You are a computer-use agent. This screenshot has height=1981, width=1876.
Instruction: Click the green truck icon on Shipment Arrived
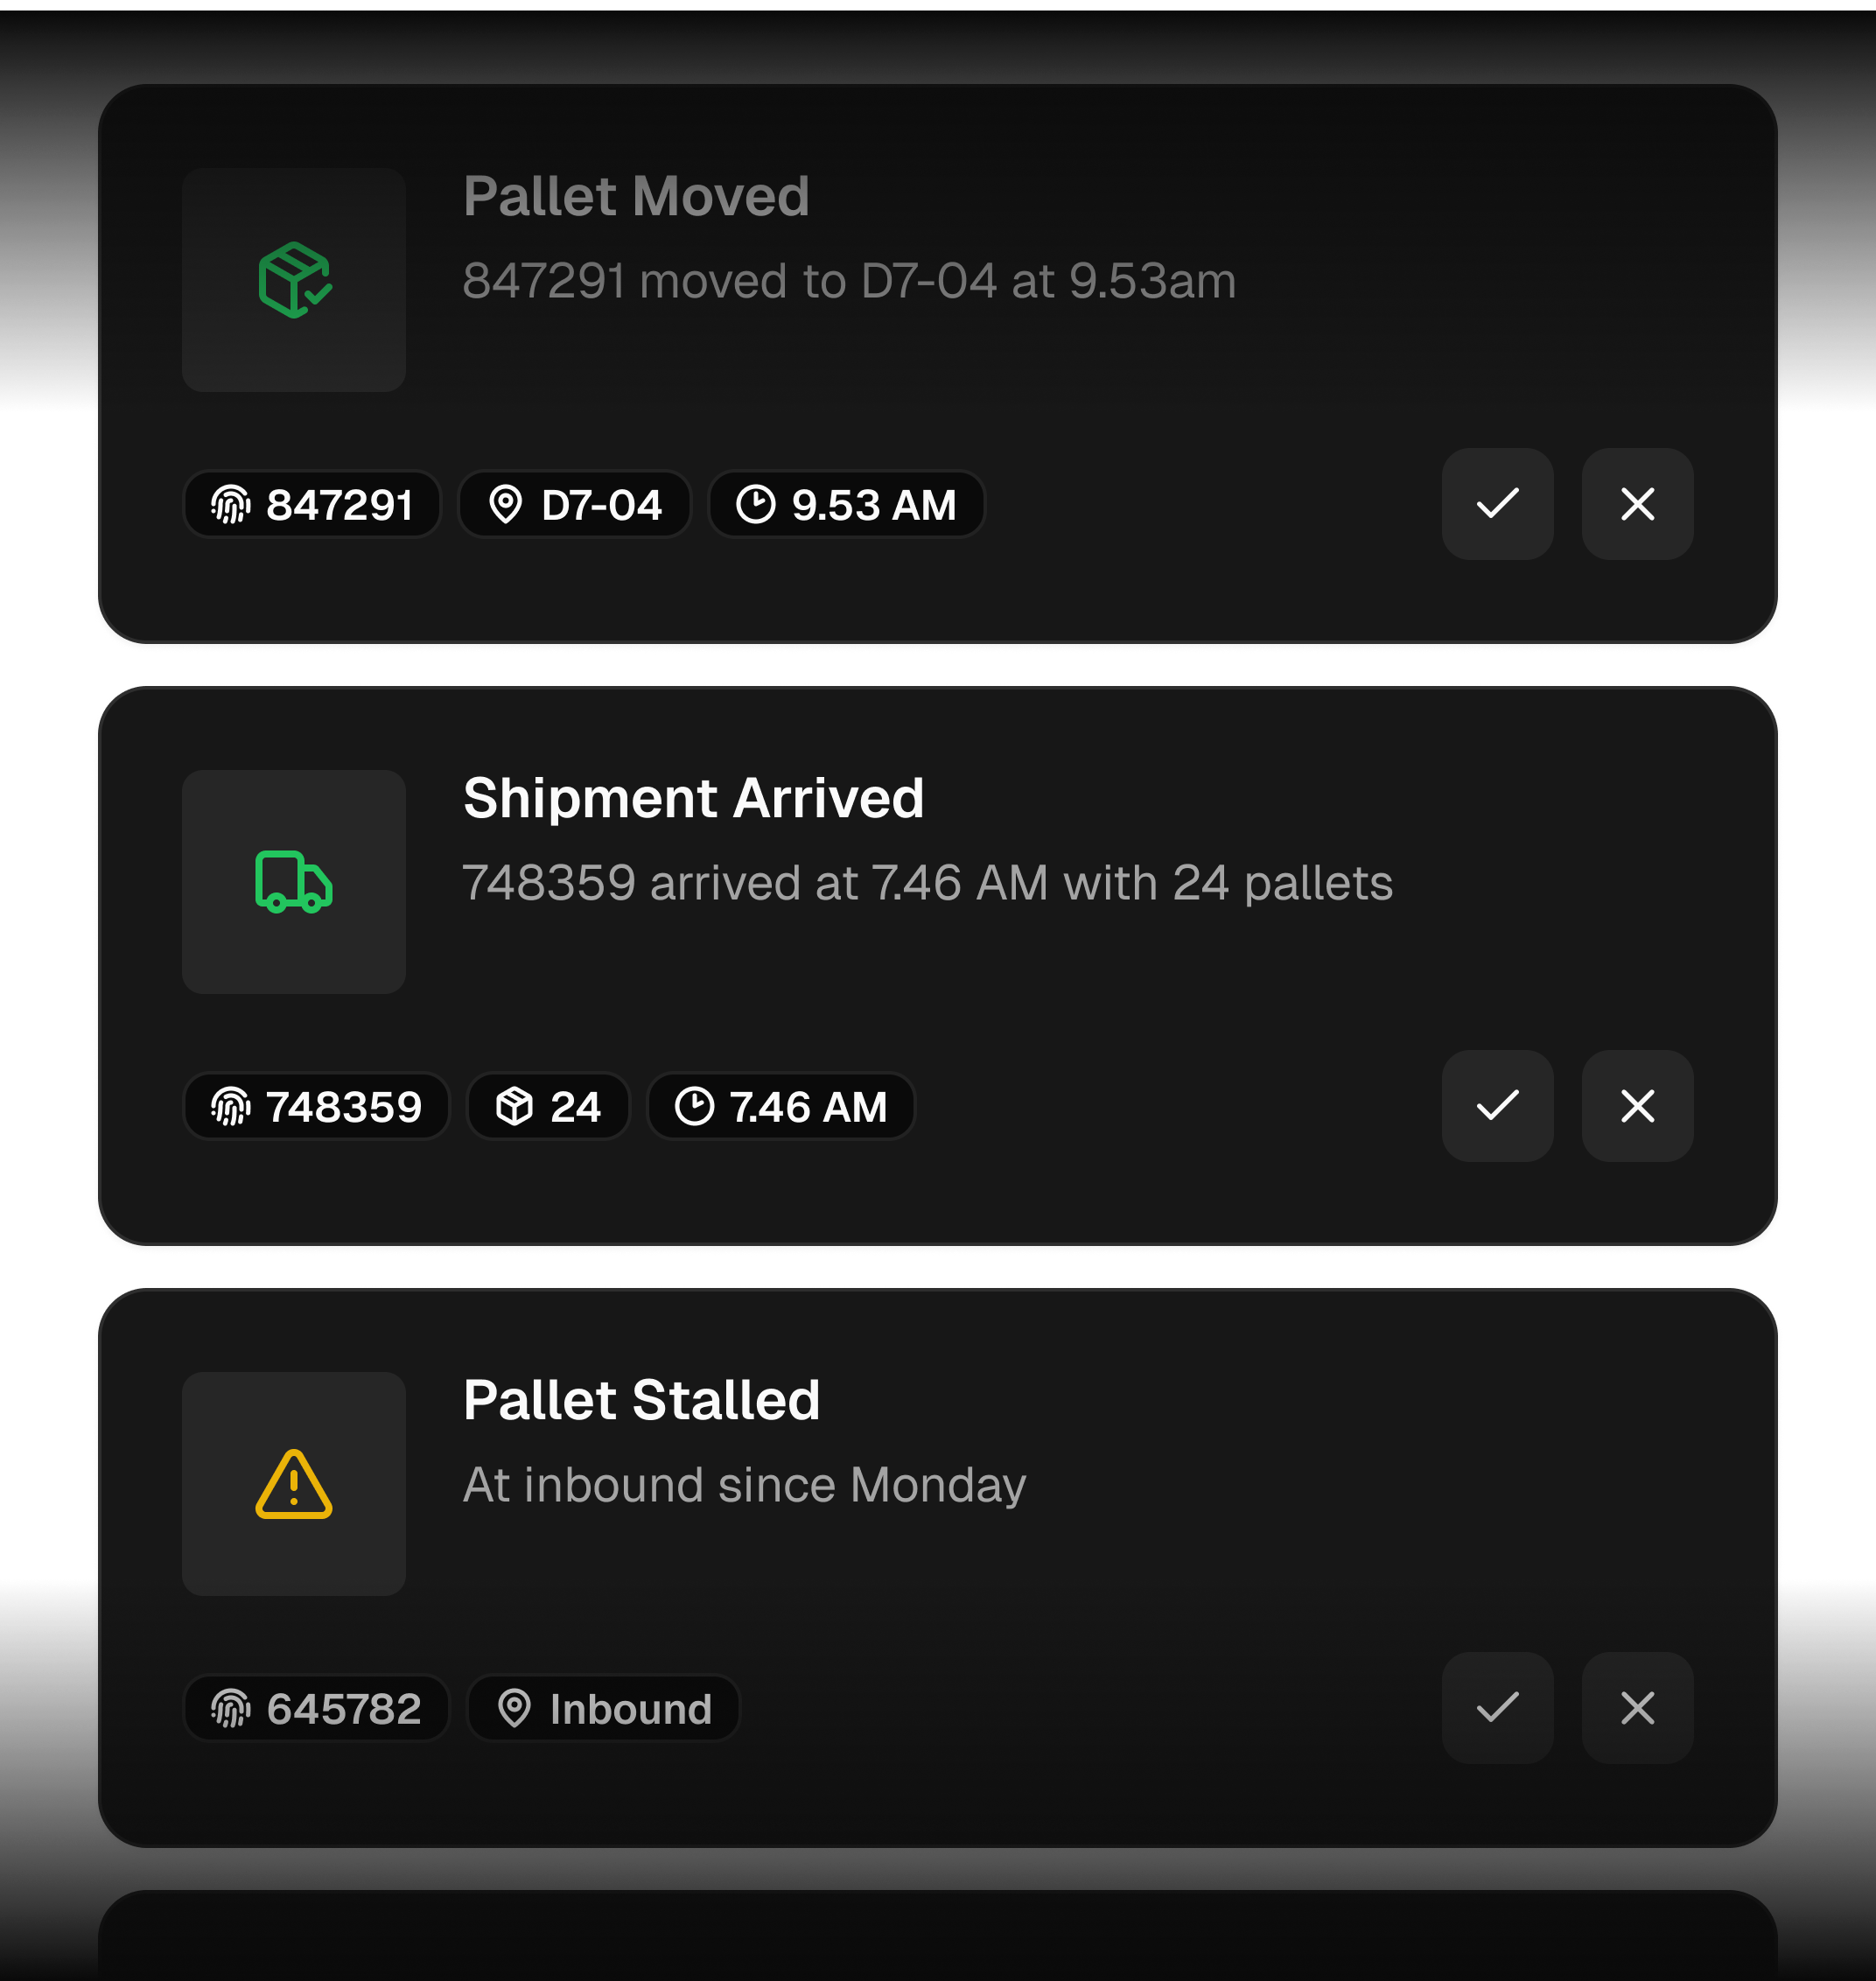294,882
